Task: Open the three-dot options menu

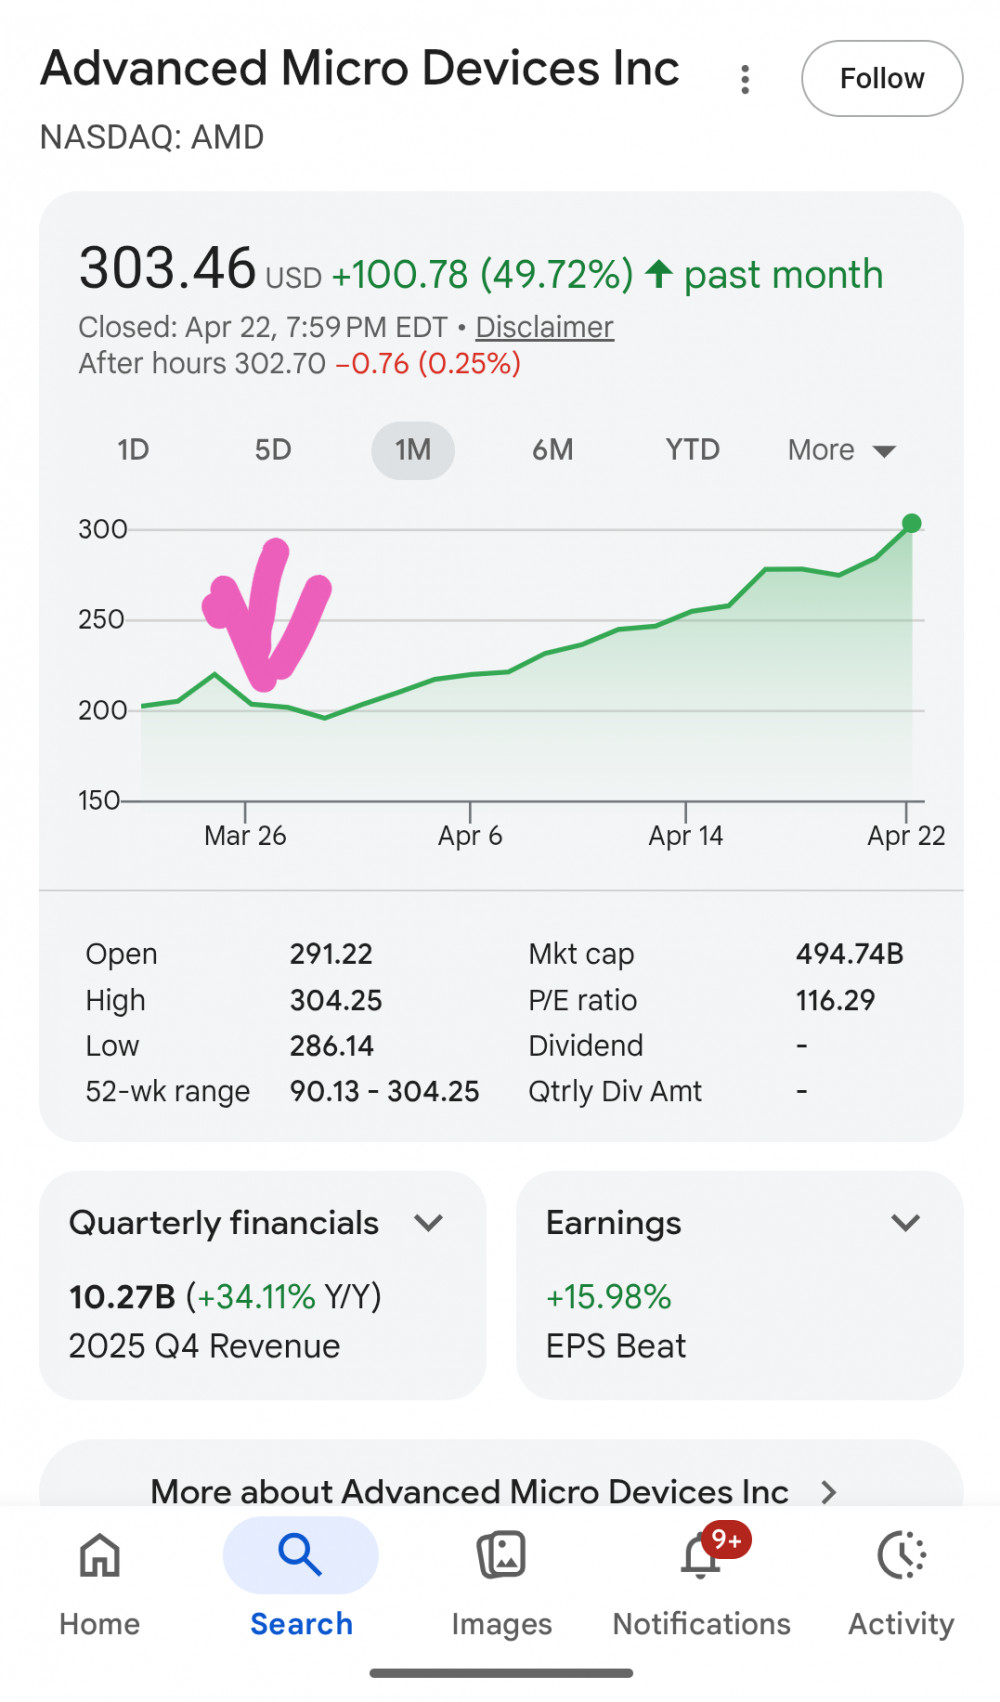Action: (x=745, y=79)
